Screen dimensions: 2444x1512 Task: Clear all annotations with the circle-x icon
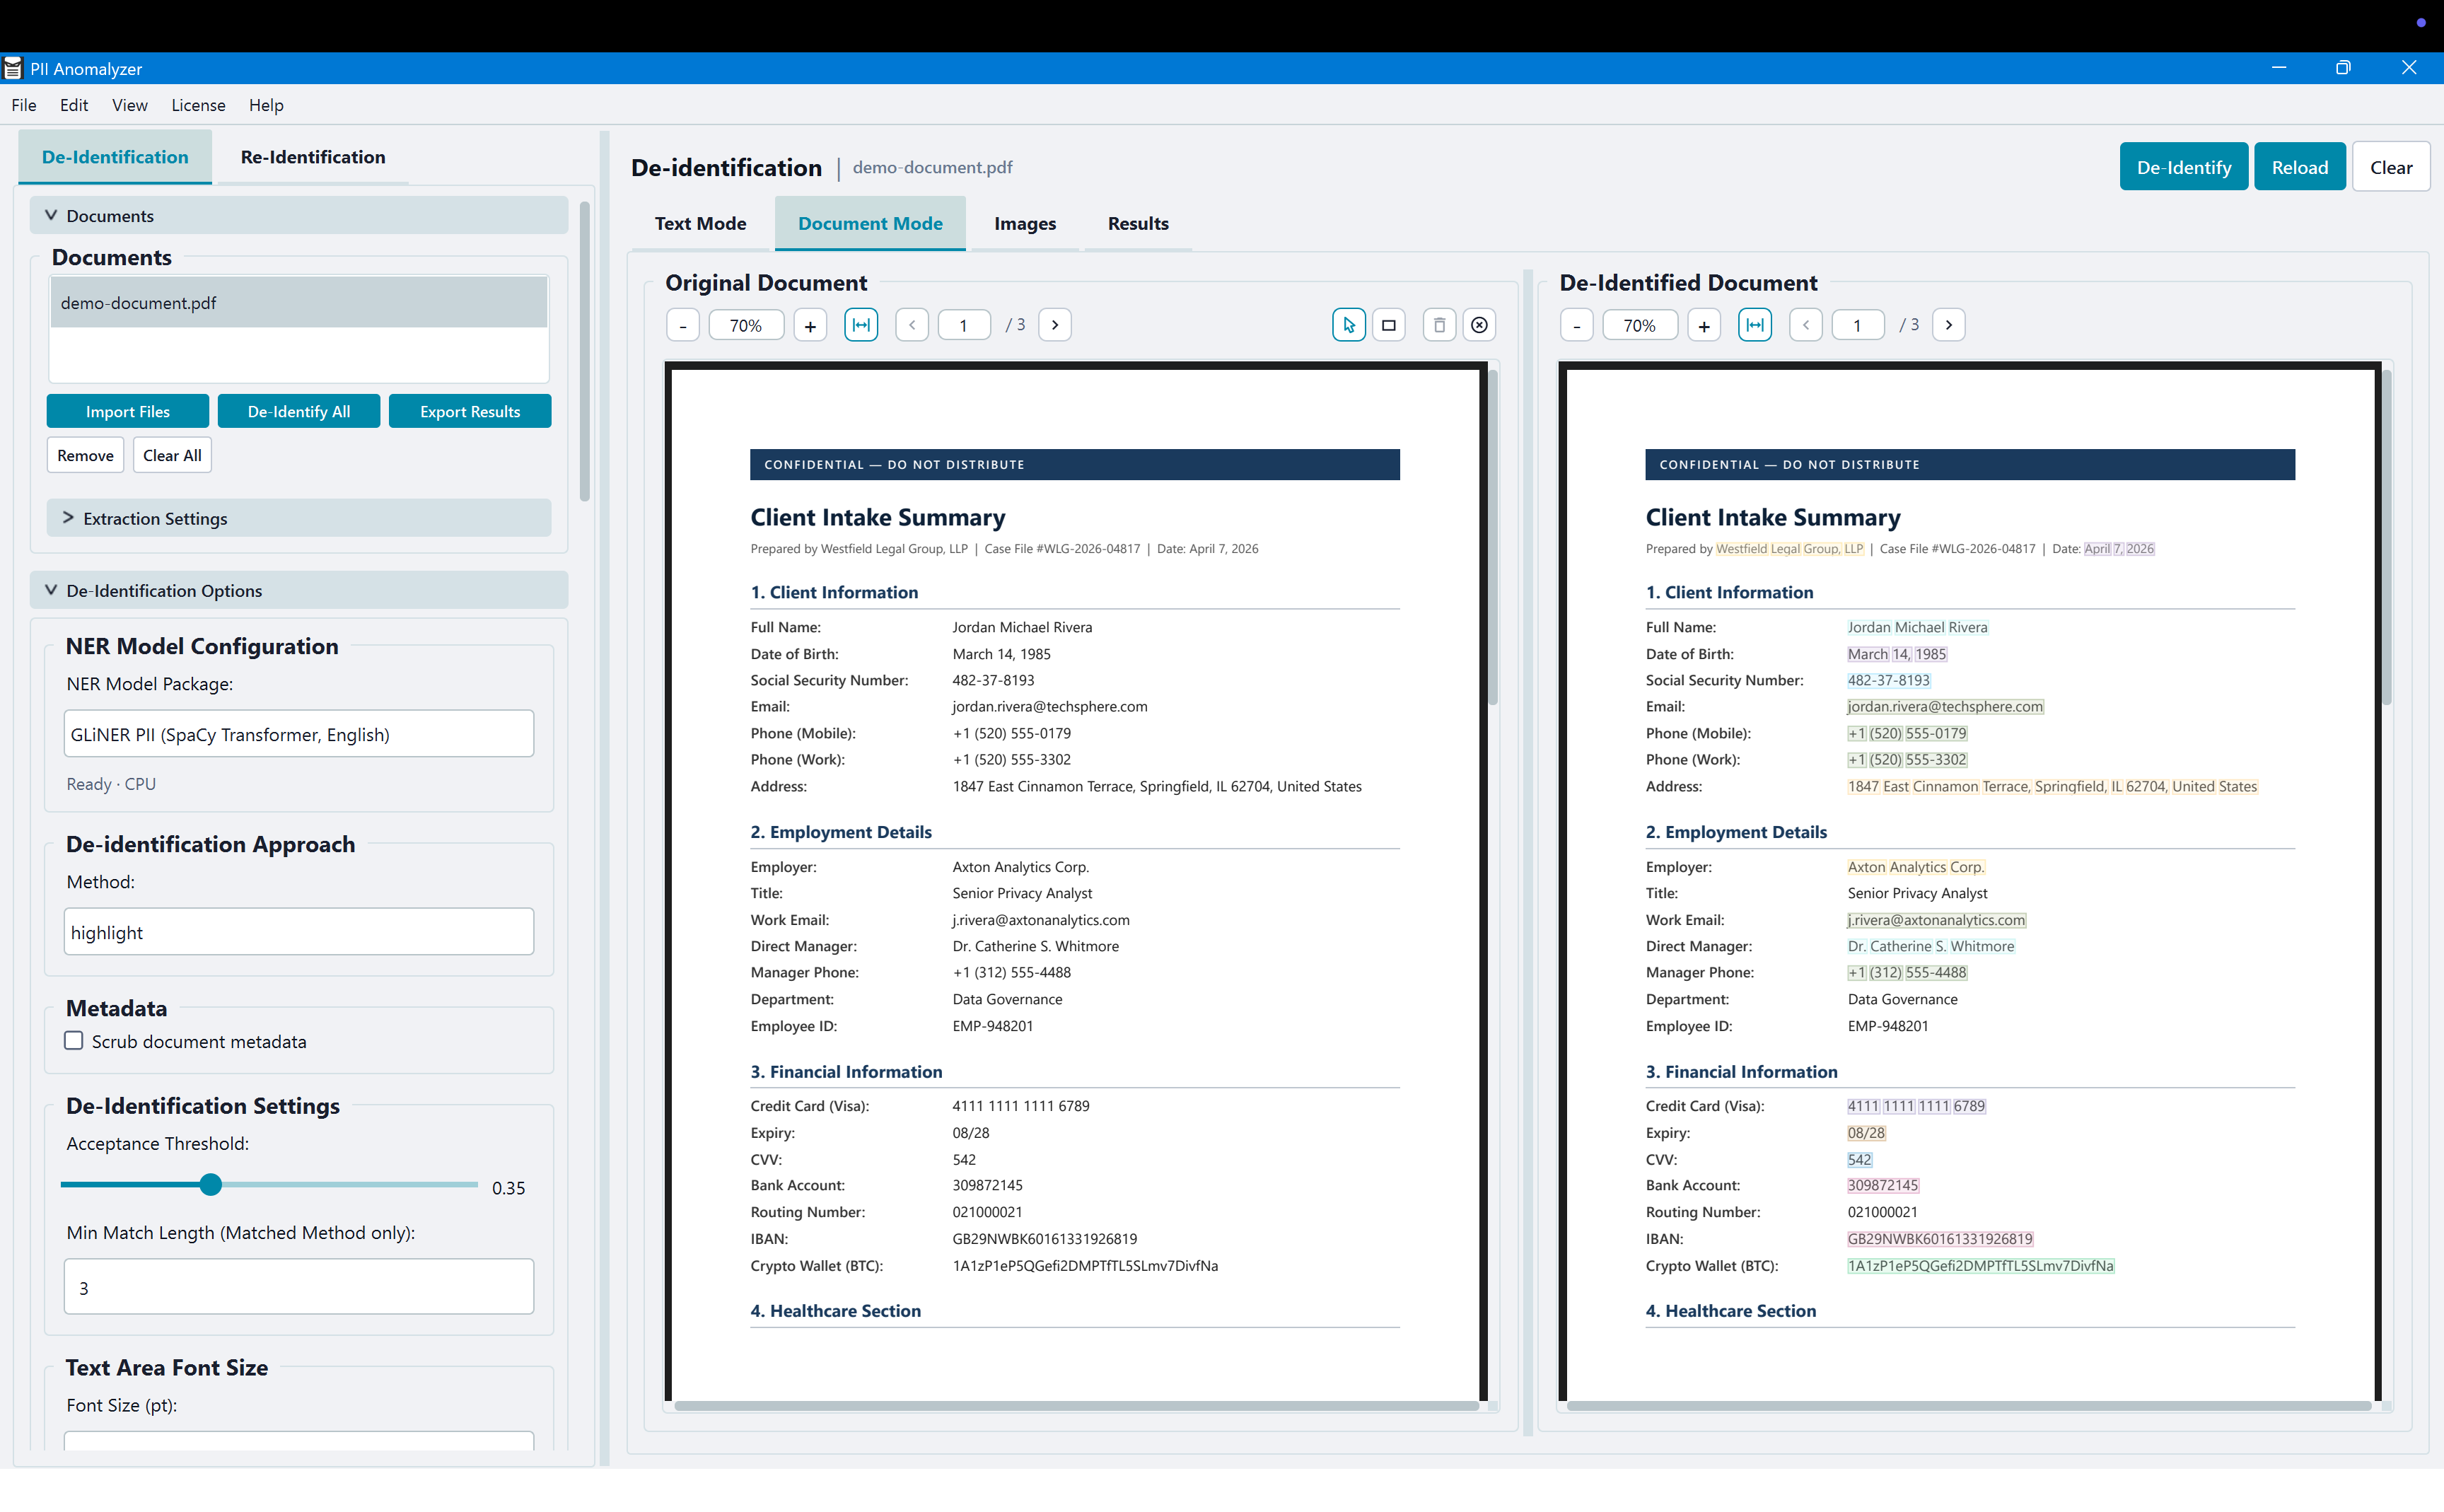click(1479, 324)
